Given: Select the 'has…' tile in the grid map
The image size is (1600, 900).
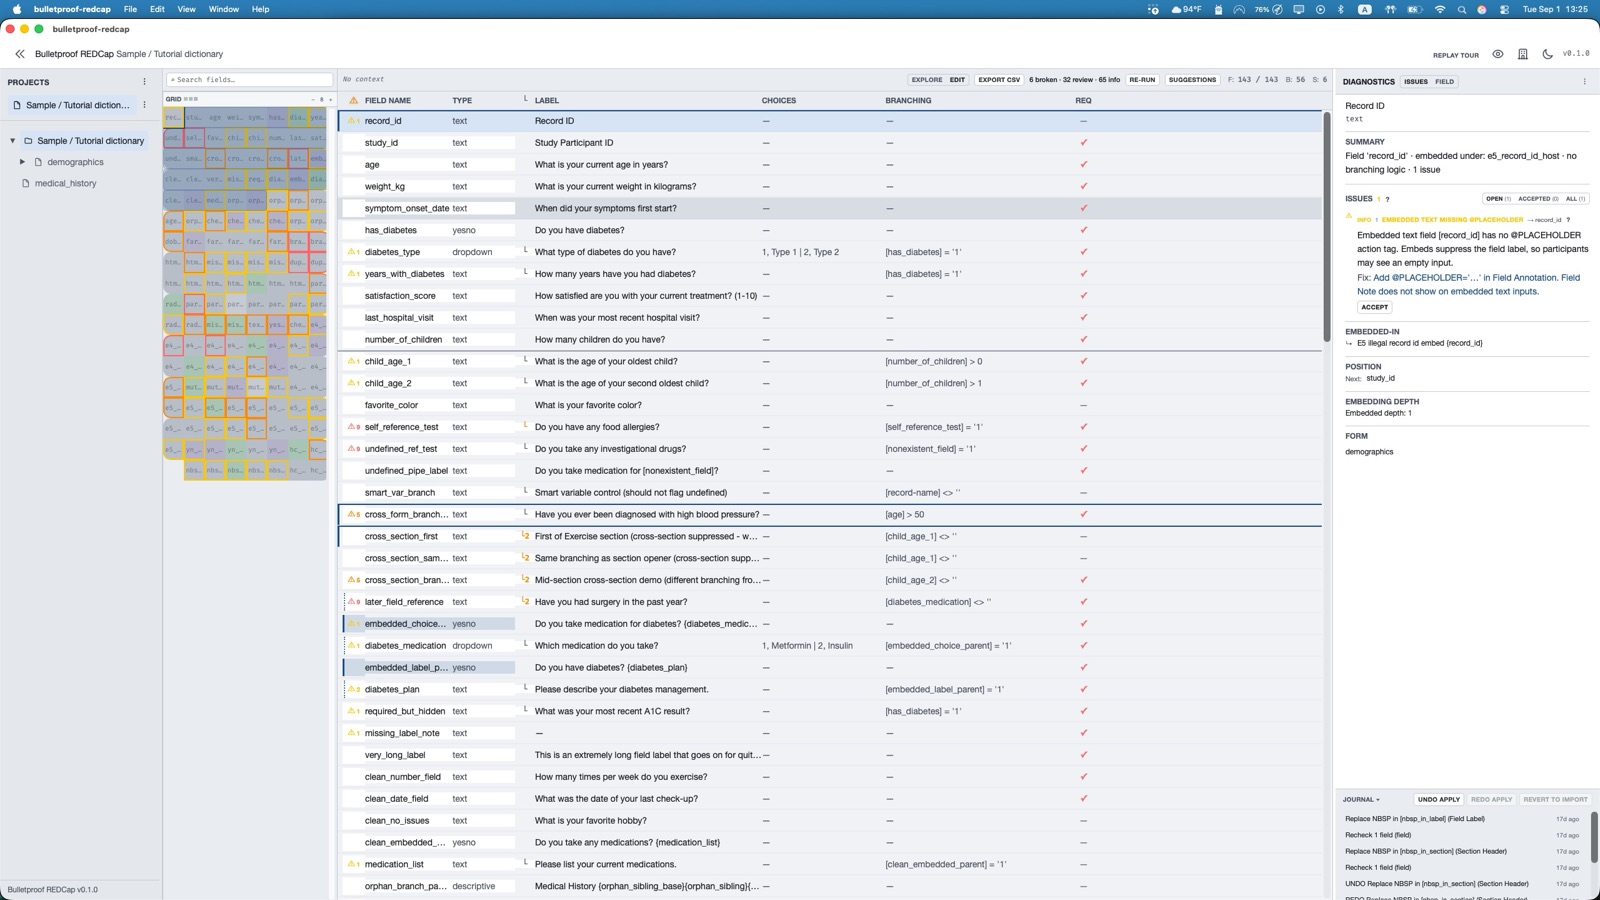Looking at the screenshot, I should [x=276, y=118].
